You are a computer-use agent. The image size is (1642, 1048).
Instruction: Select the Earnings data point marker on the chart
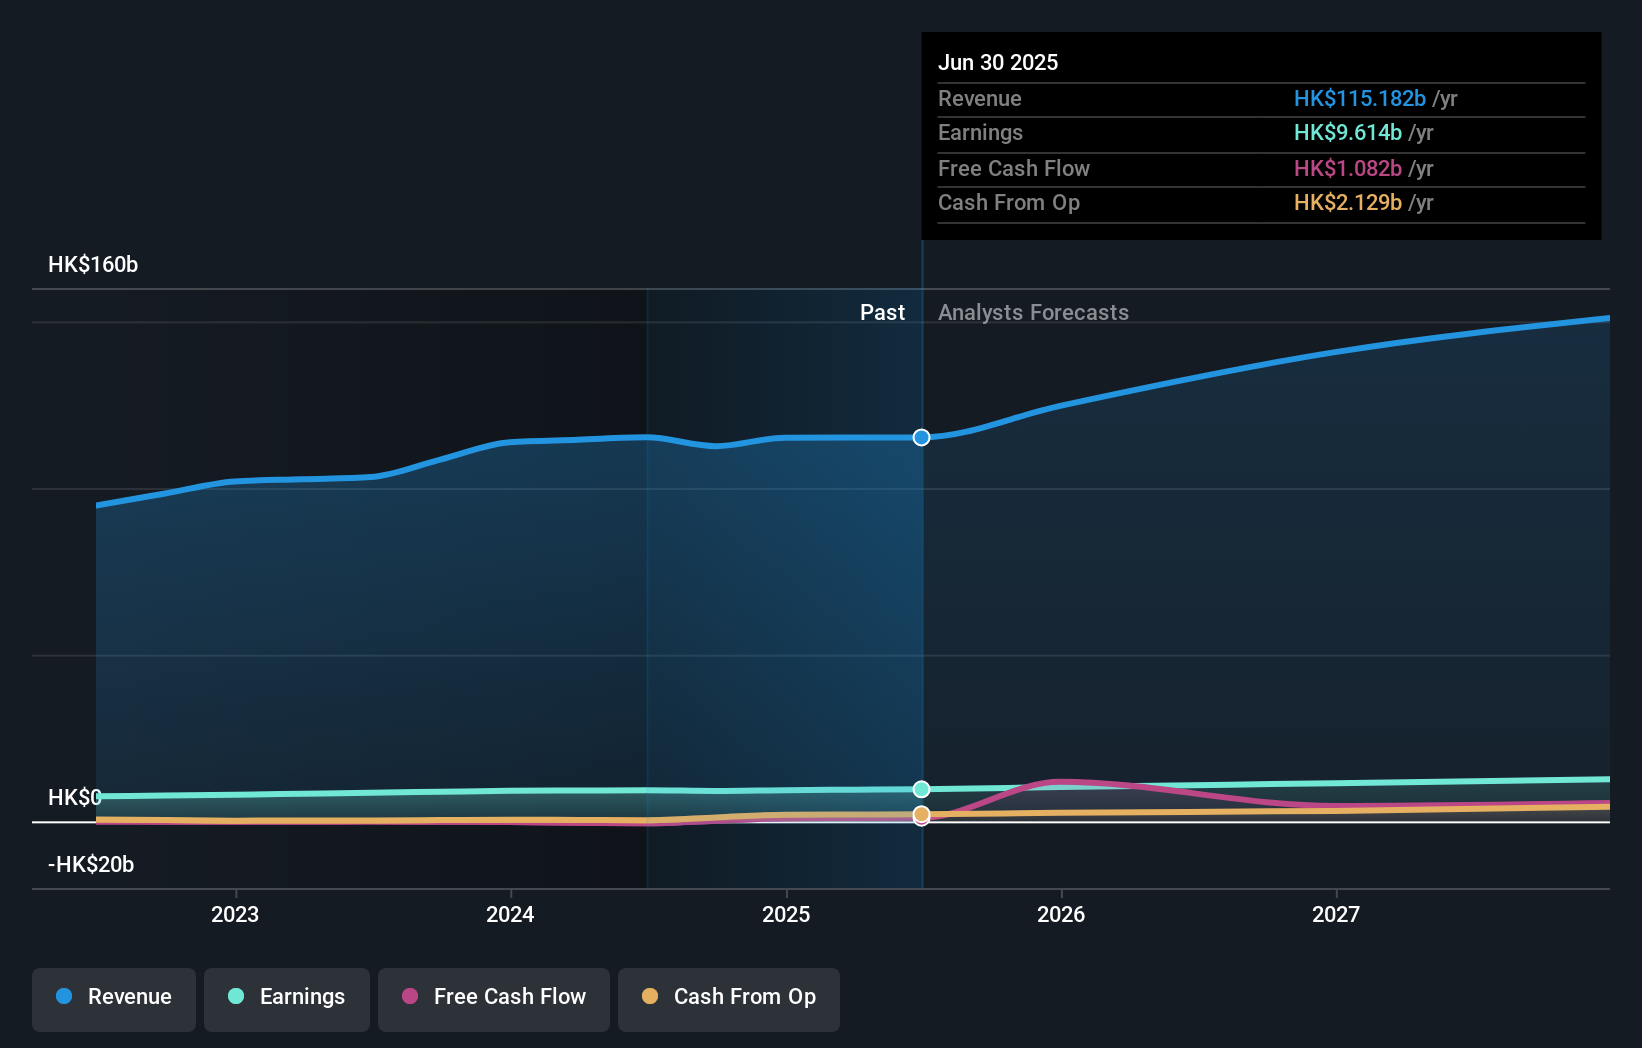pyautogui.click(x=921, y=789)
